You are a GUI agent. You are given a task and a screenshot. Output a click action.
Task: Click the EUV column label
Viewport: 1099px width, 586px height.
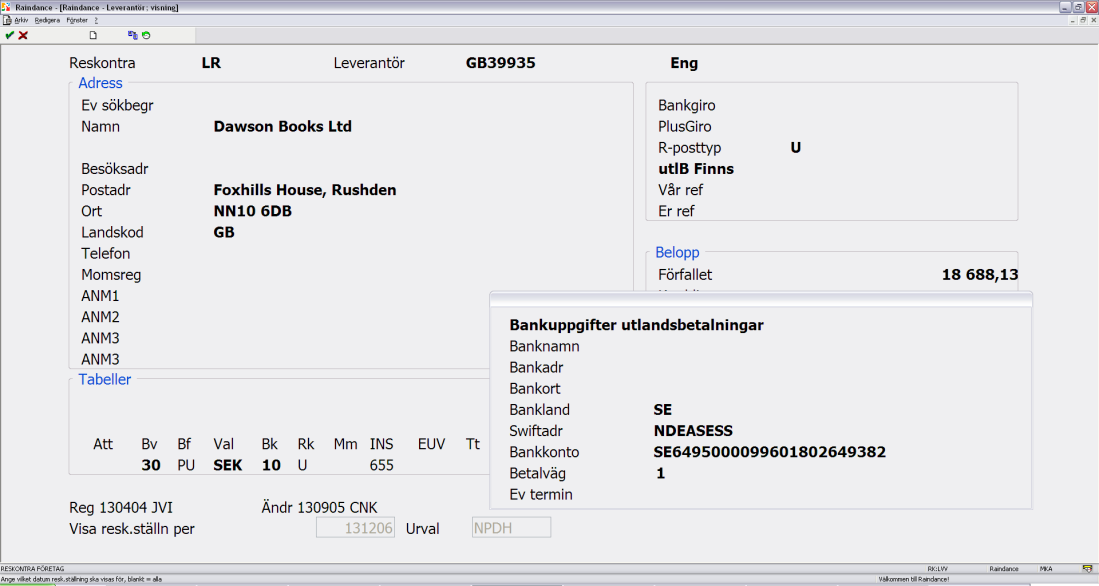432,444
